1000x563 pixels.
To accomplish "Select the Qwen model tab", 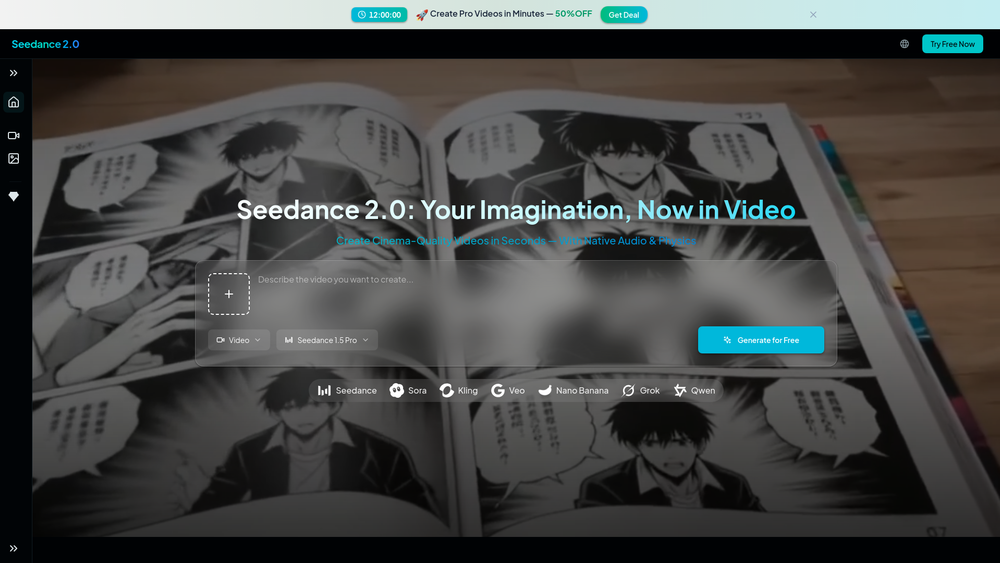I will click(x=695, y=390).
